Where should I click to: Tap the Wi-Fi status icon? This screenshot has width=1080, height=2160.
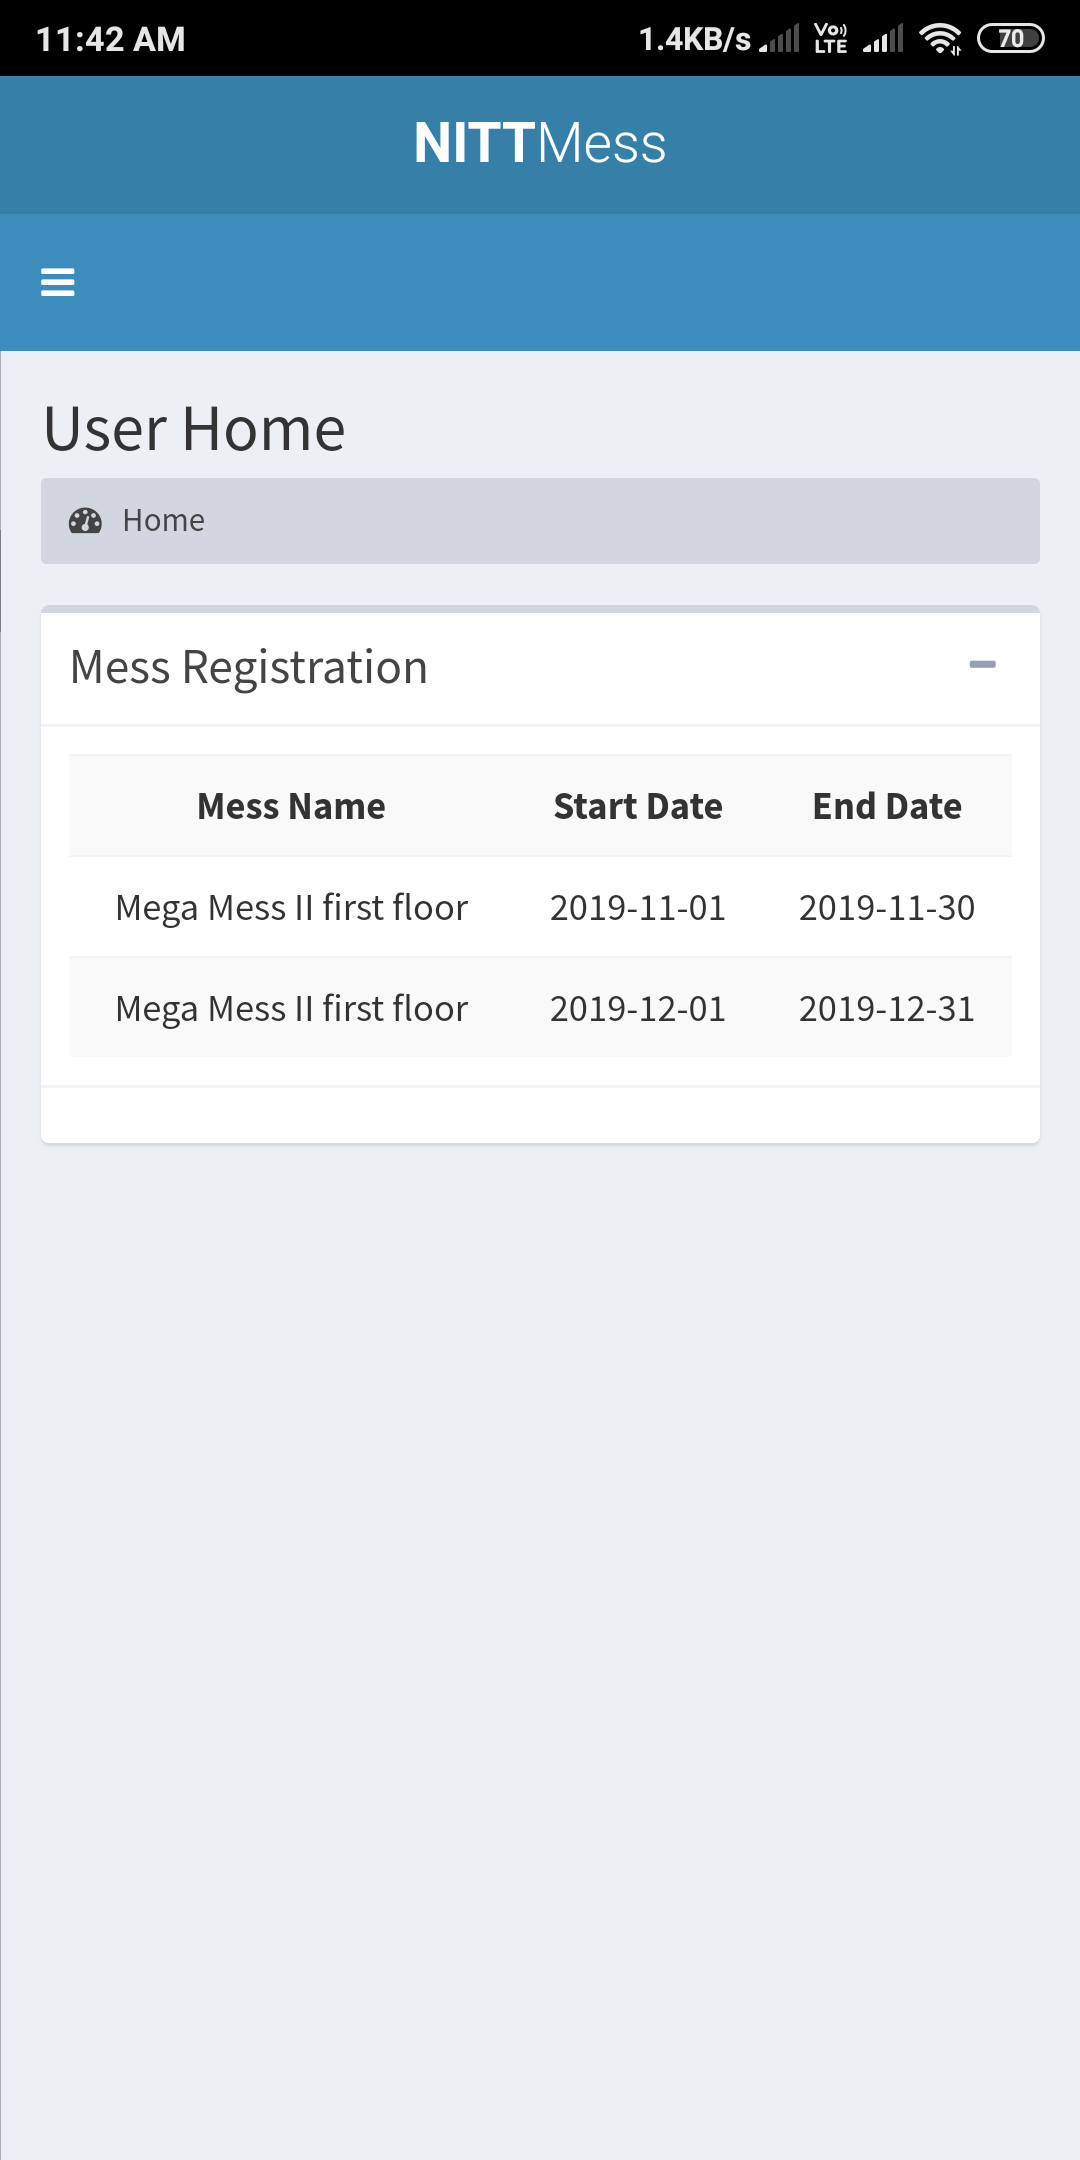point(940,38)
